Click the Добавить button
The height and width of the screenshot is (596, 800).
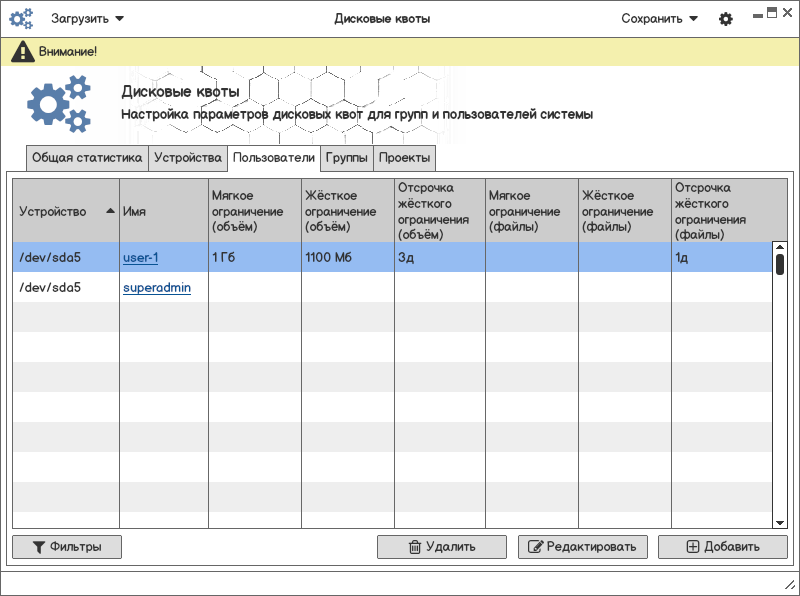[723, 547]
